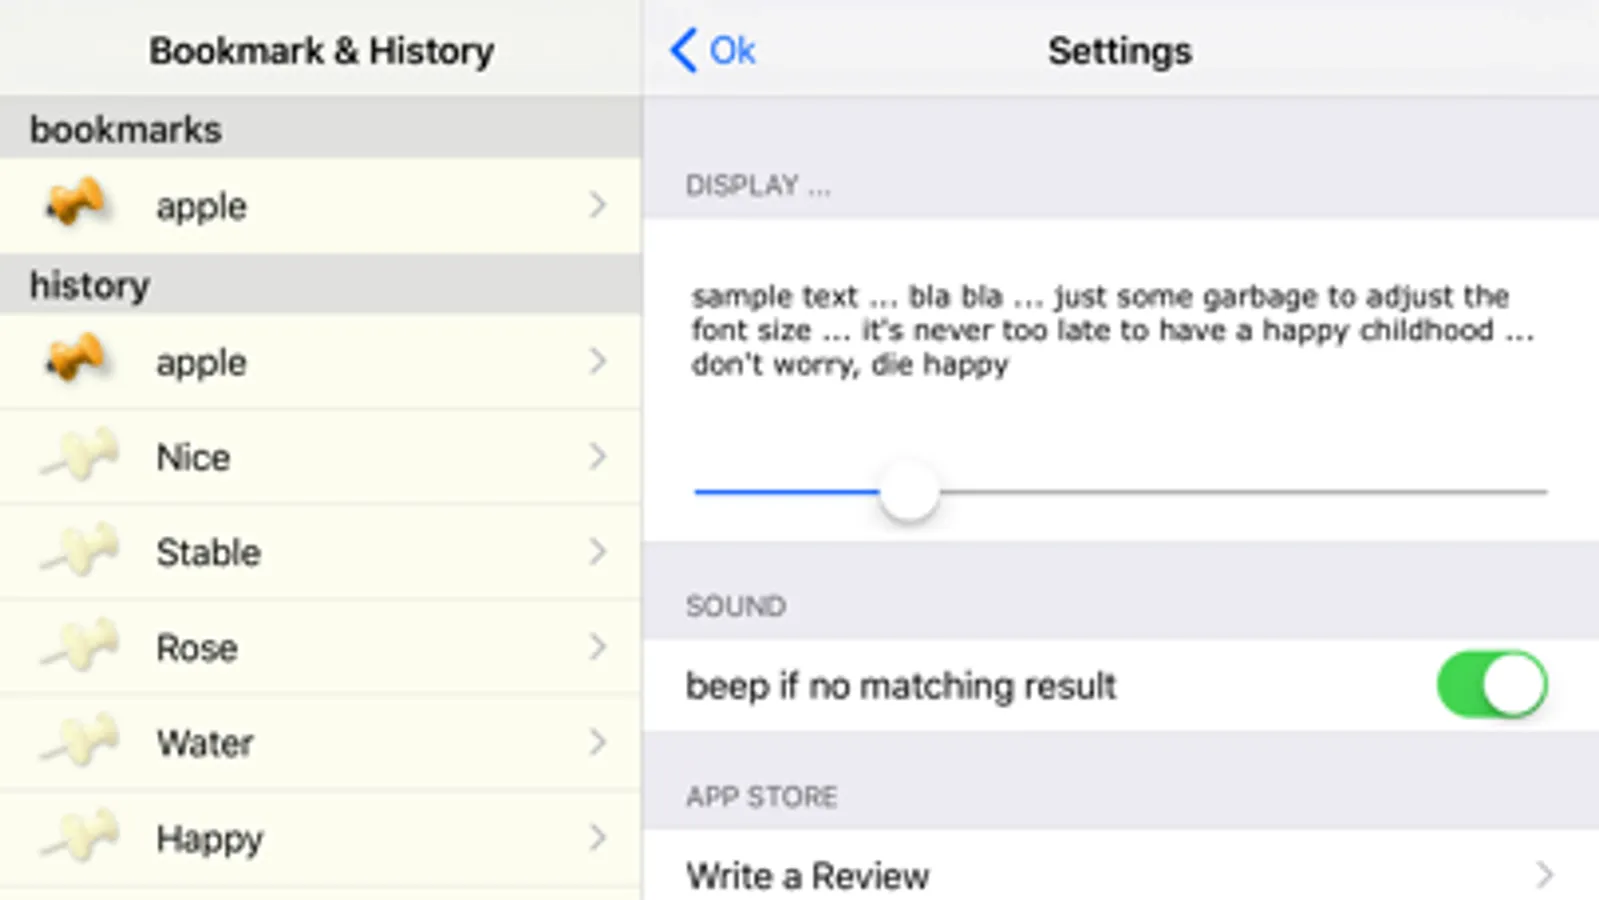Viewport: 1599px width, 900px height.
Task: Open the Write a Review link
Action: [808, 876]
